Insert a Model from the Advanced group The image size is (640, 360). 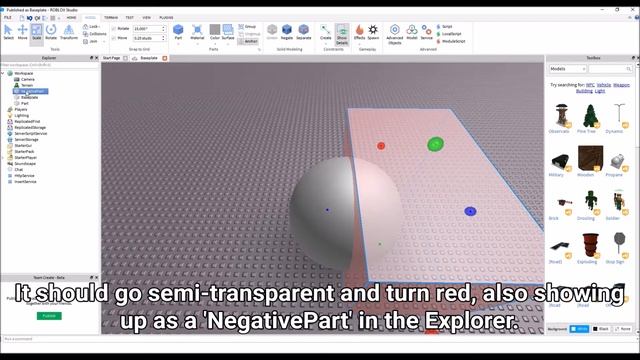pyautogui.click(x=412, y=32)
